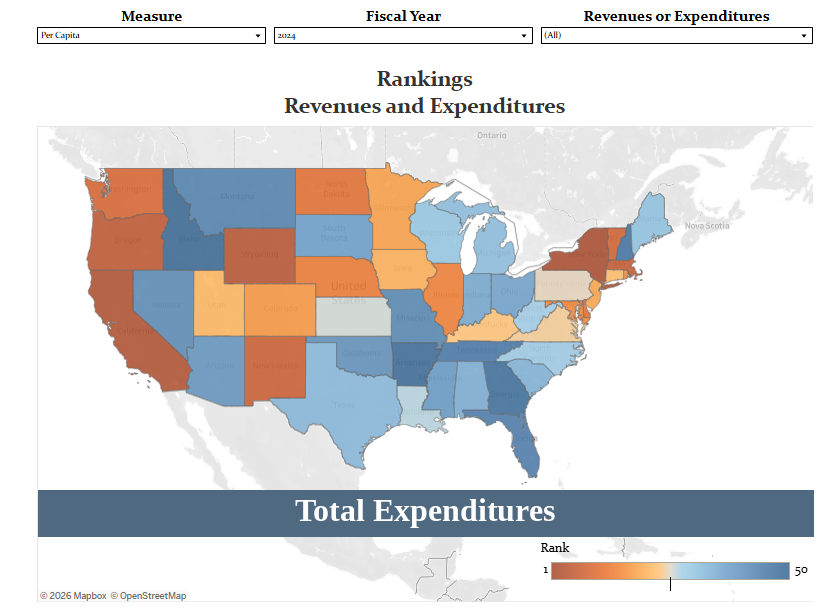Click the Rankings title text
820x611 pixels.
[x=425, y=80]
